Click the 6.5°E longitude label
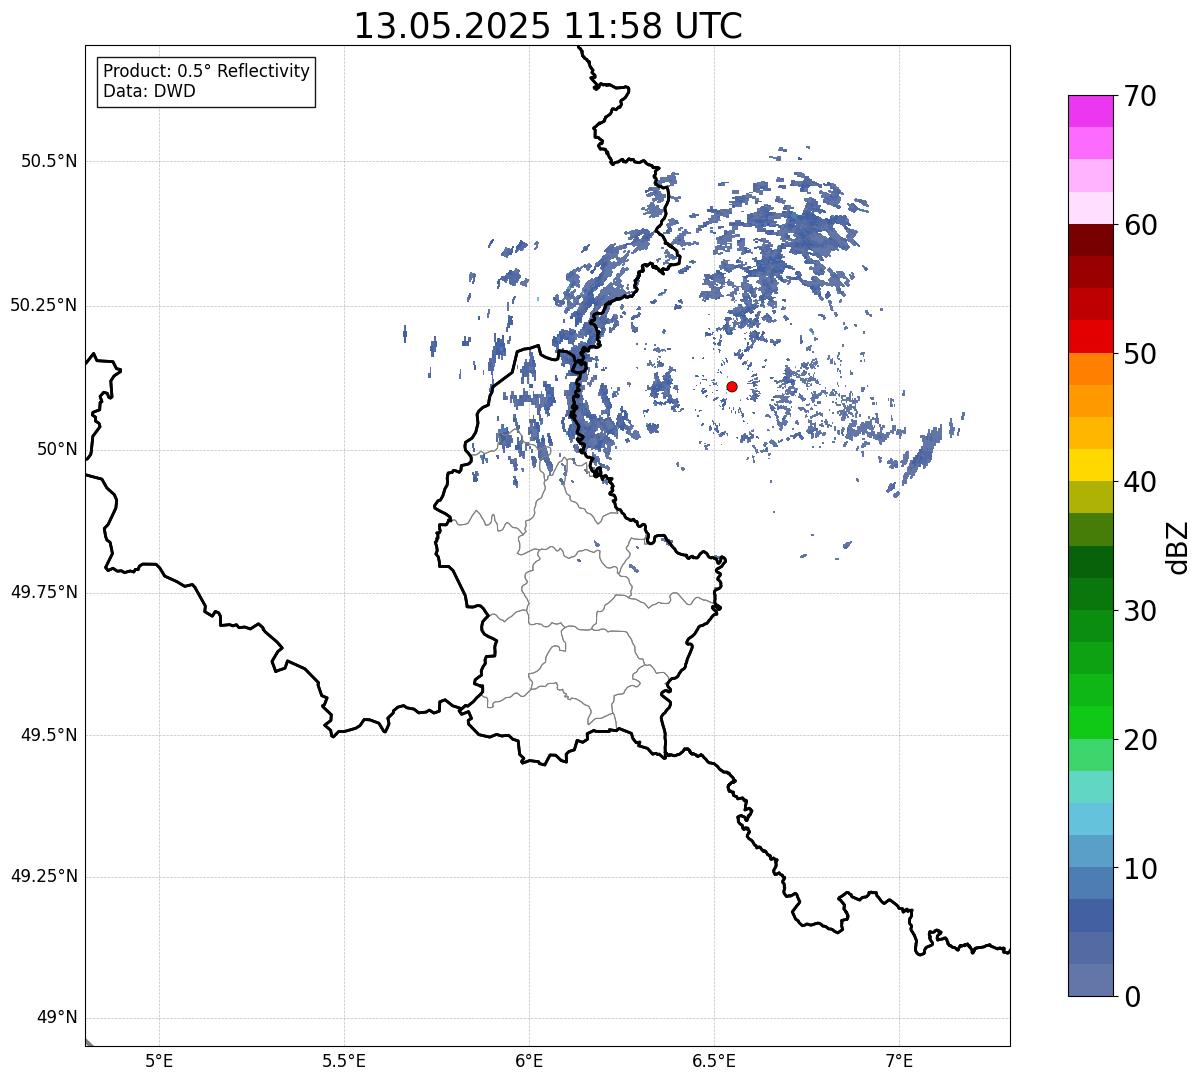1202x1081 pixels. (x=714, y=1060)
